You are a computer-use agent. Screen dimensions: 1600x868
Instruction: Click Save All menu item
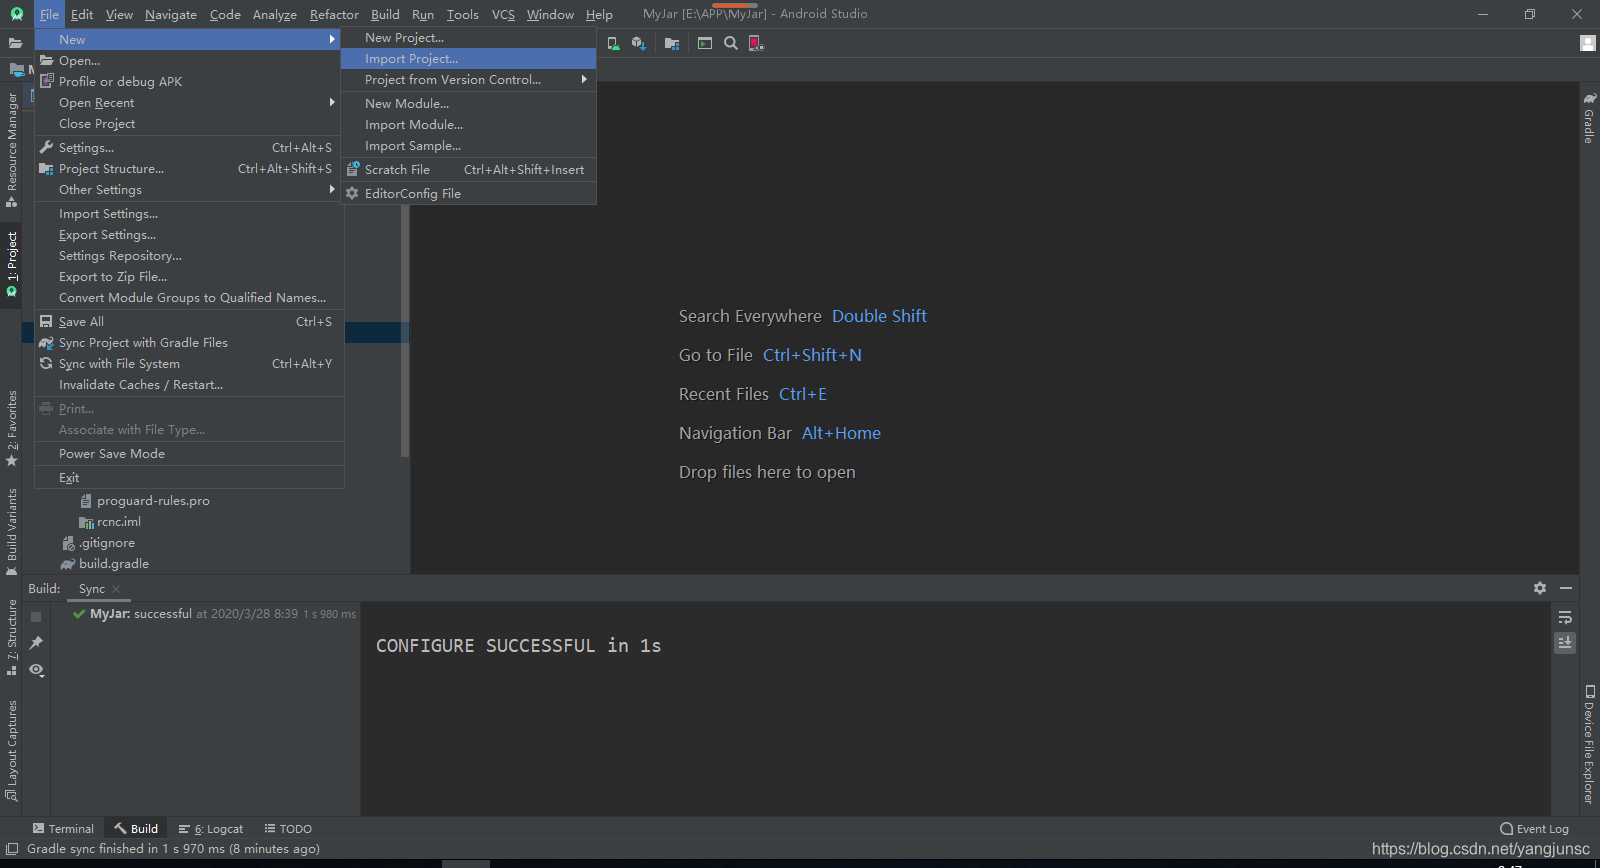point(189,322)
